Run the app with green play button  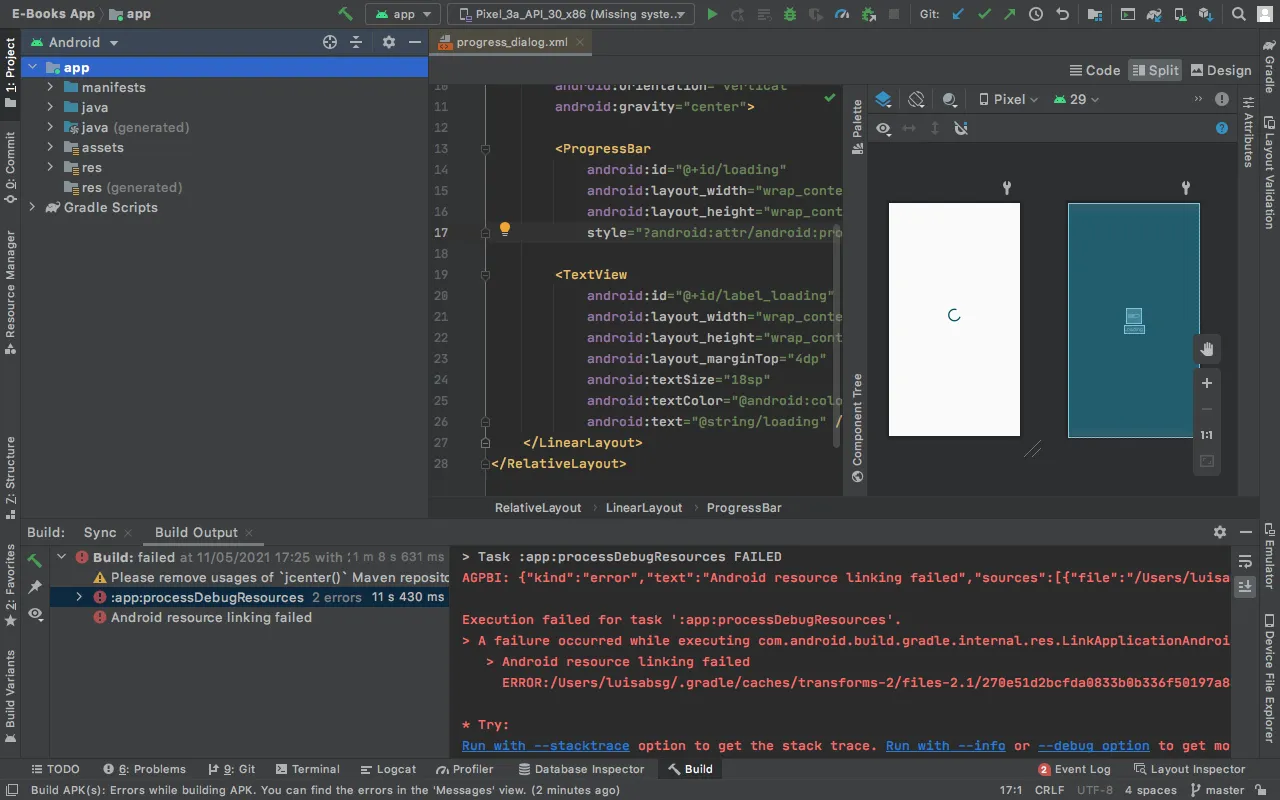712,14
